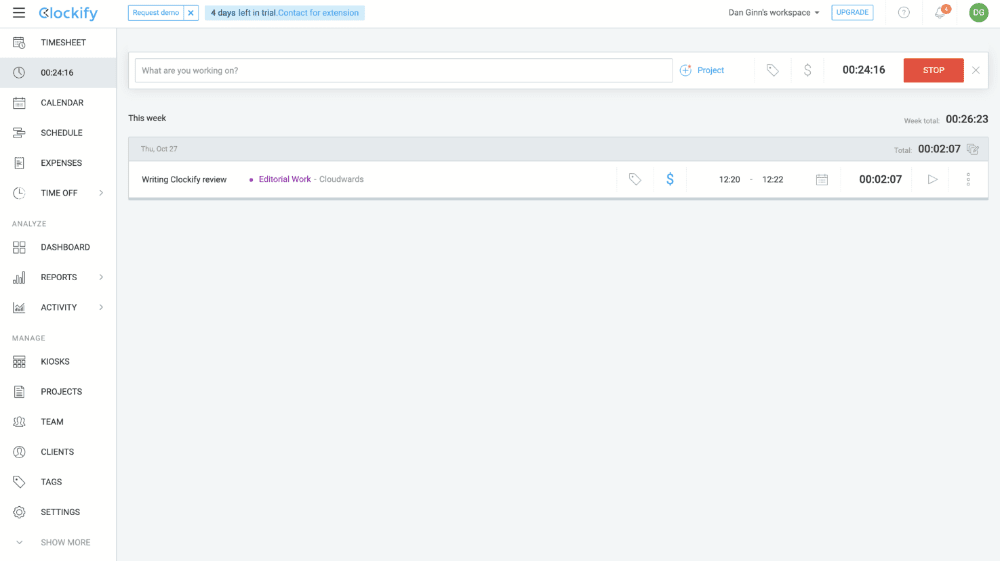Viewport: 1000px width, 561px height.
Task: Edit the Writing Clockify review description
Action: (184, 180)
